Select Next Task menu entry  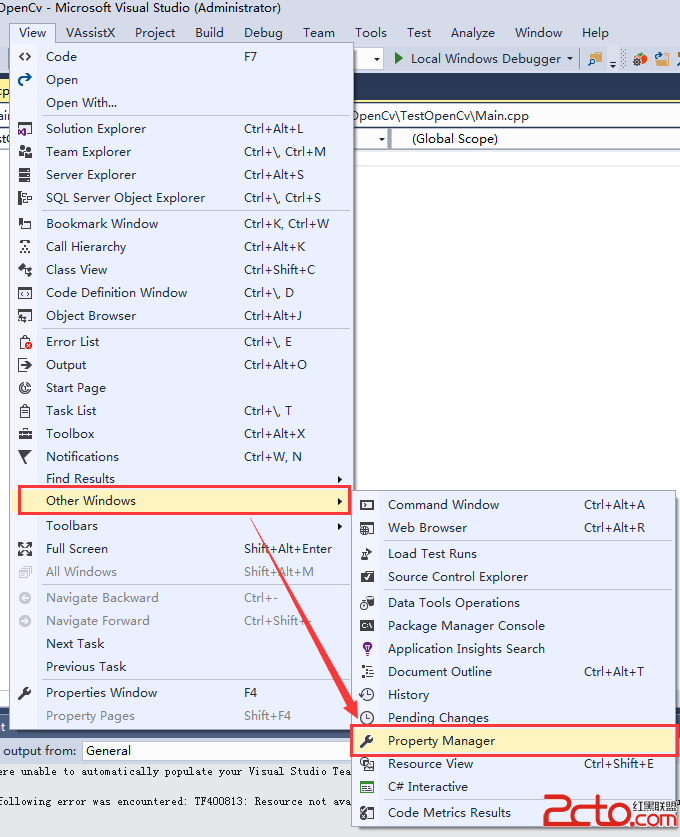(183, 644)
